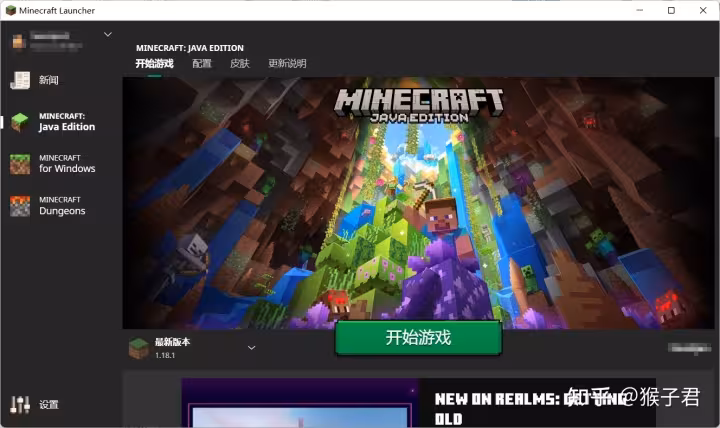This screenshot has width=720, height=428.
Task: Click the vertical scrollbar on the right
Action: point(717,107)
